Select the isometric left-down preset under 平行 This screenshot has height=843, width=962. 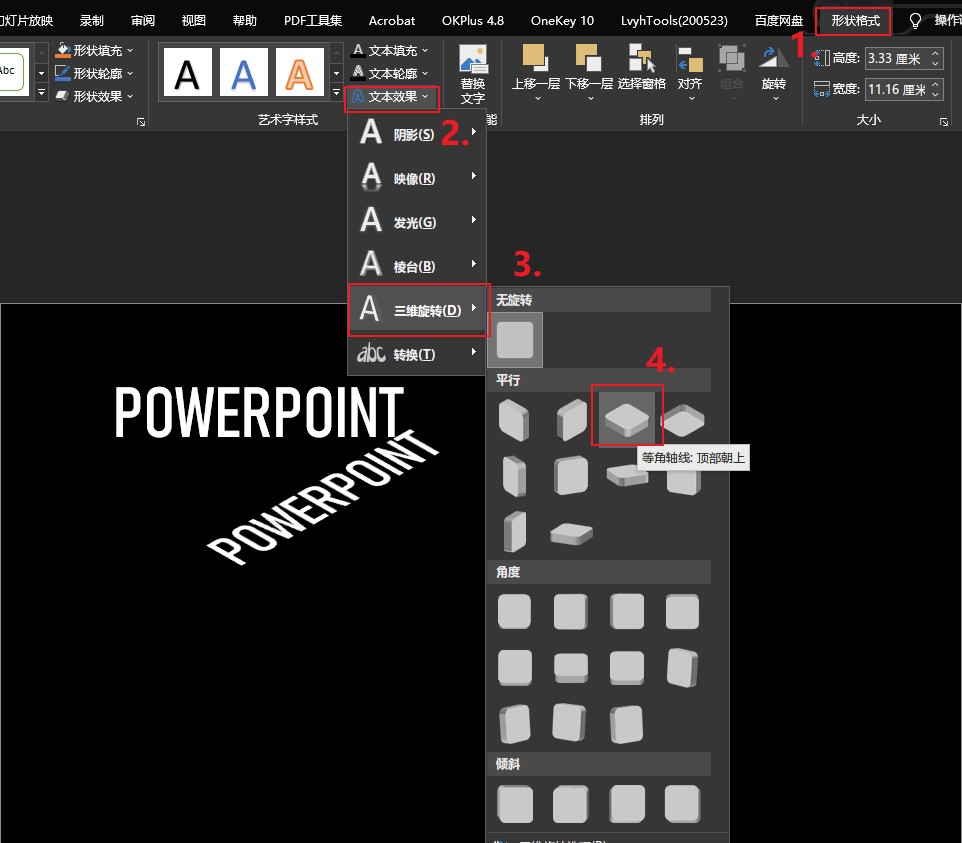coord(514,420)
